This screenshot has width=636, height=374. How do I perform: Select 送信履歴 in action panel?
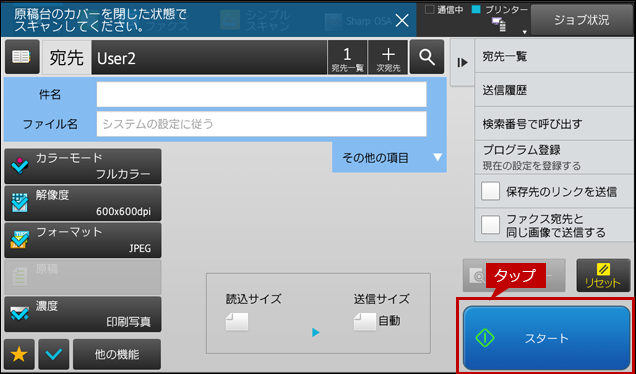pyautogui.click(x=554, y=90)
